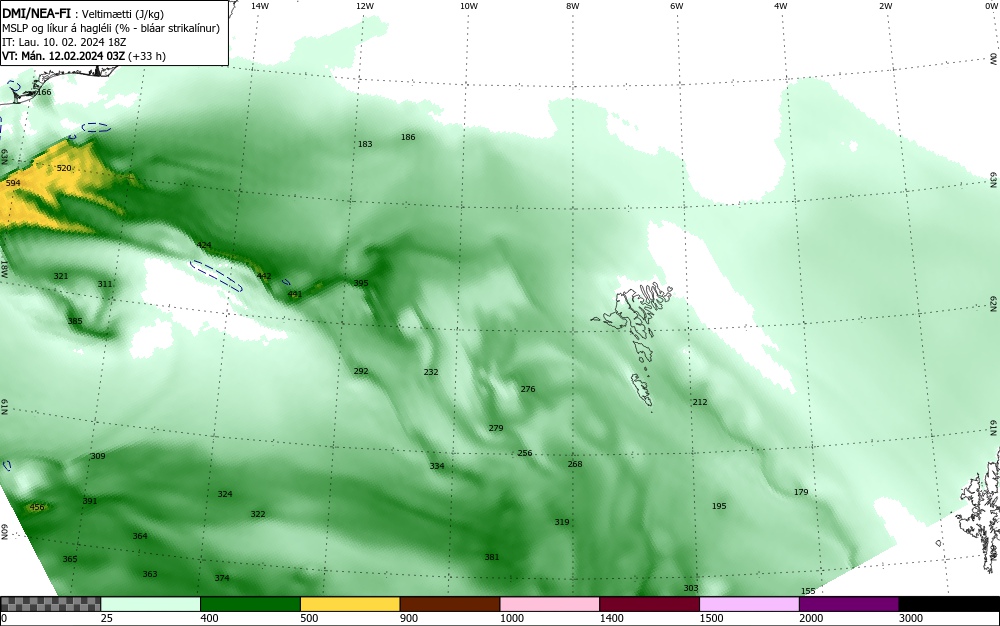Click the checkered gray 0–25 legend swatch
The width and height of the screenshot is (1000, 626).
point(50,604)
